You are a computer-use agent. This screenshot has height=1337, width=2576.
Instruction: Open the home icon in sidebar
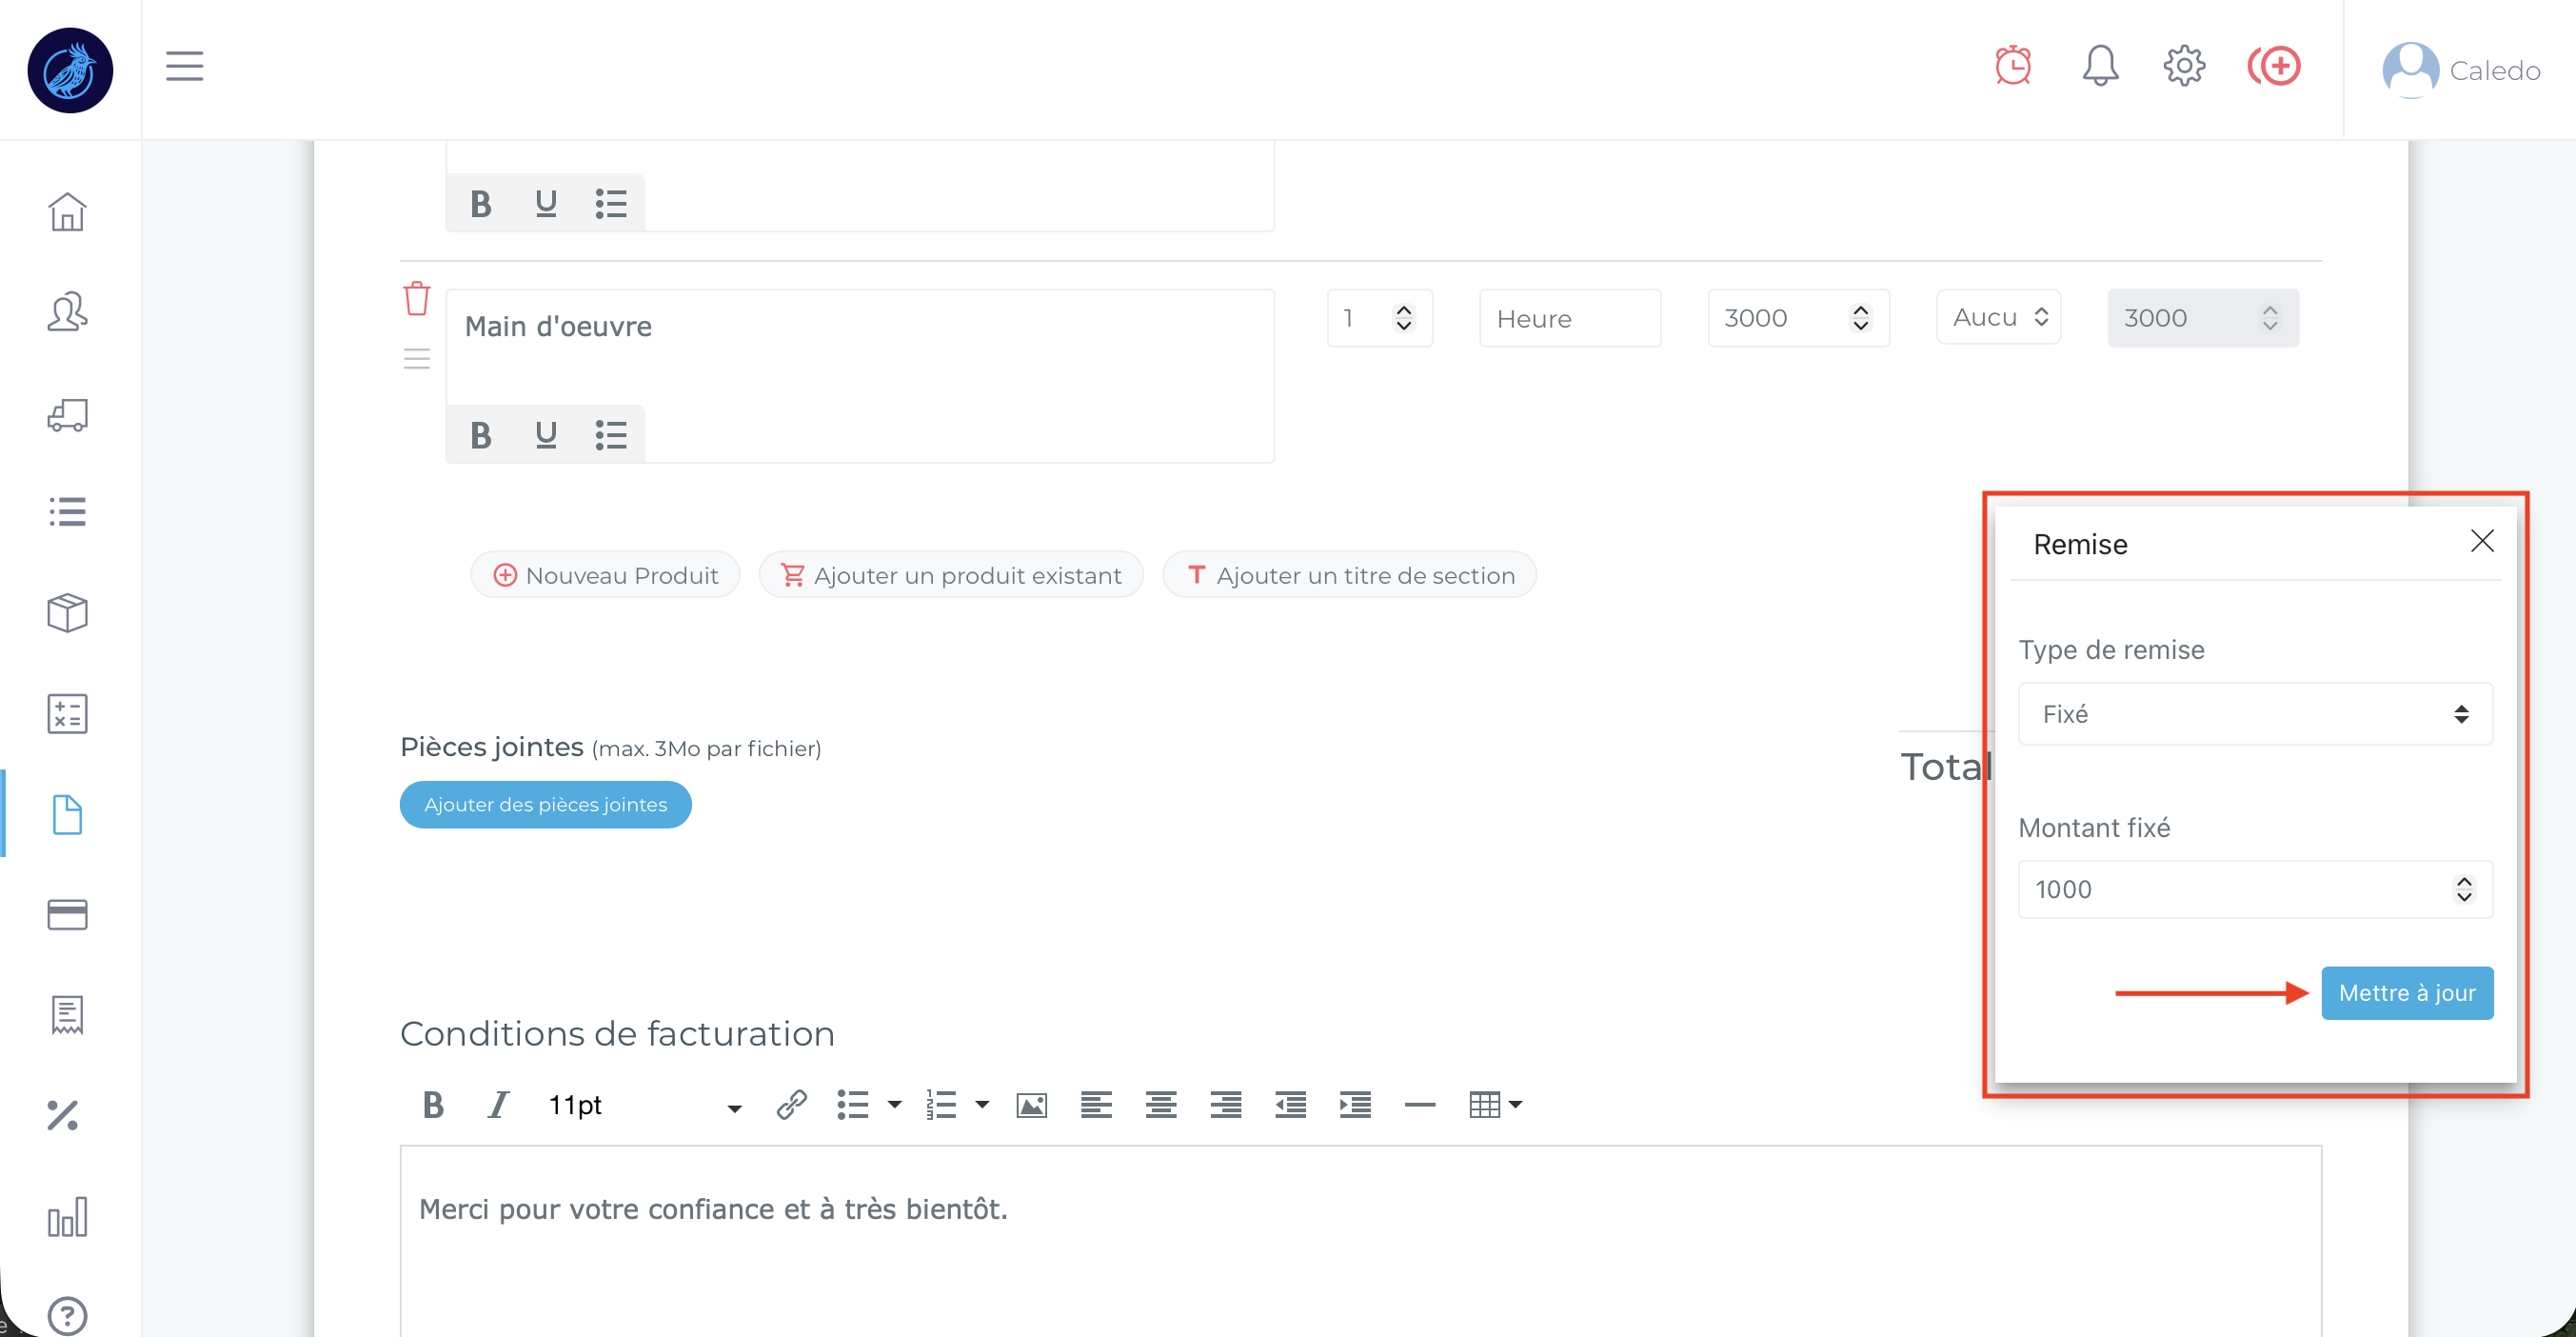point(67,212)
